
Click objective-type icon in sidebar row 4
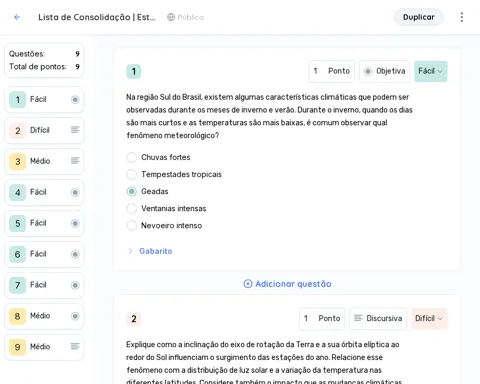coord(75,192)
